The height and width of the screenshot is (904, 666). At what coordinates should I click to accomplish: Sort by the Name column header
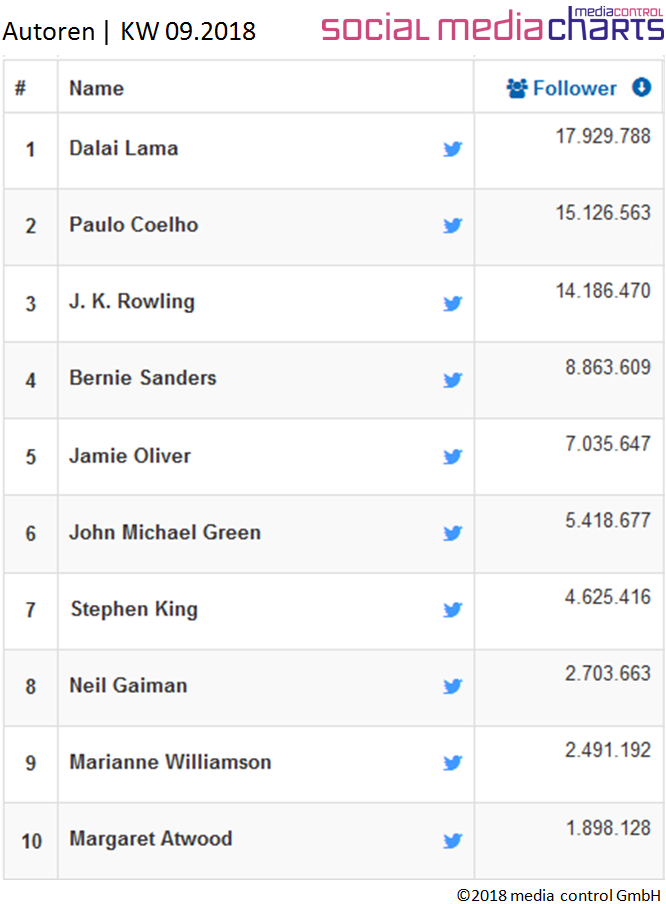tap(96, 88)
